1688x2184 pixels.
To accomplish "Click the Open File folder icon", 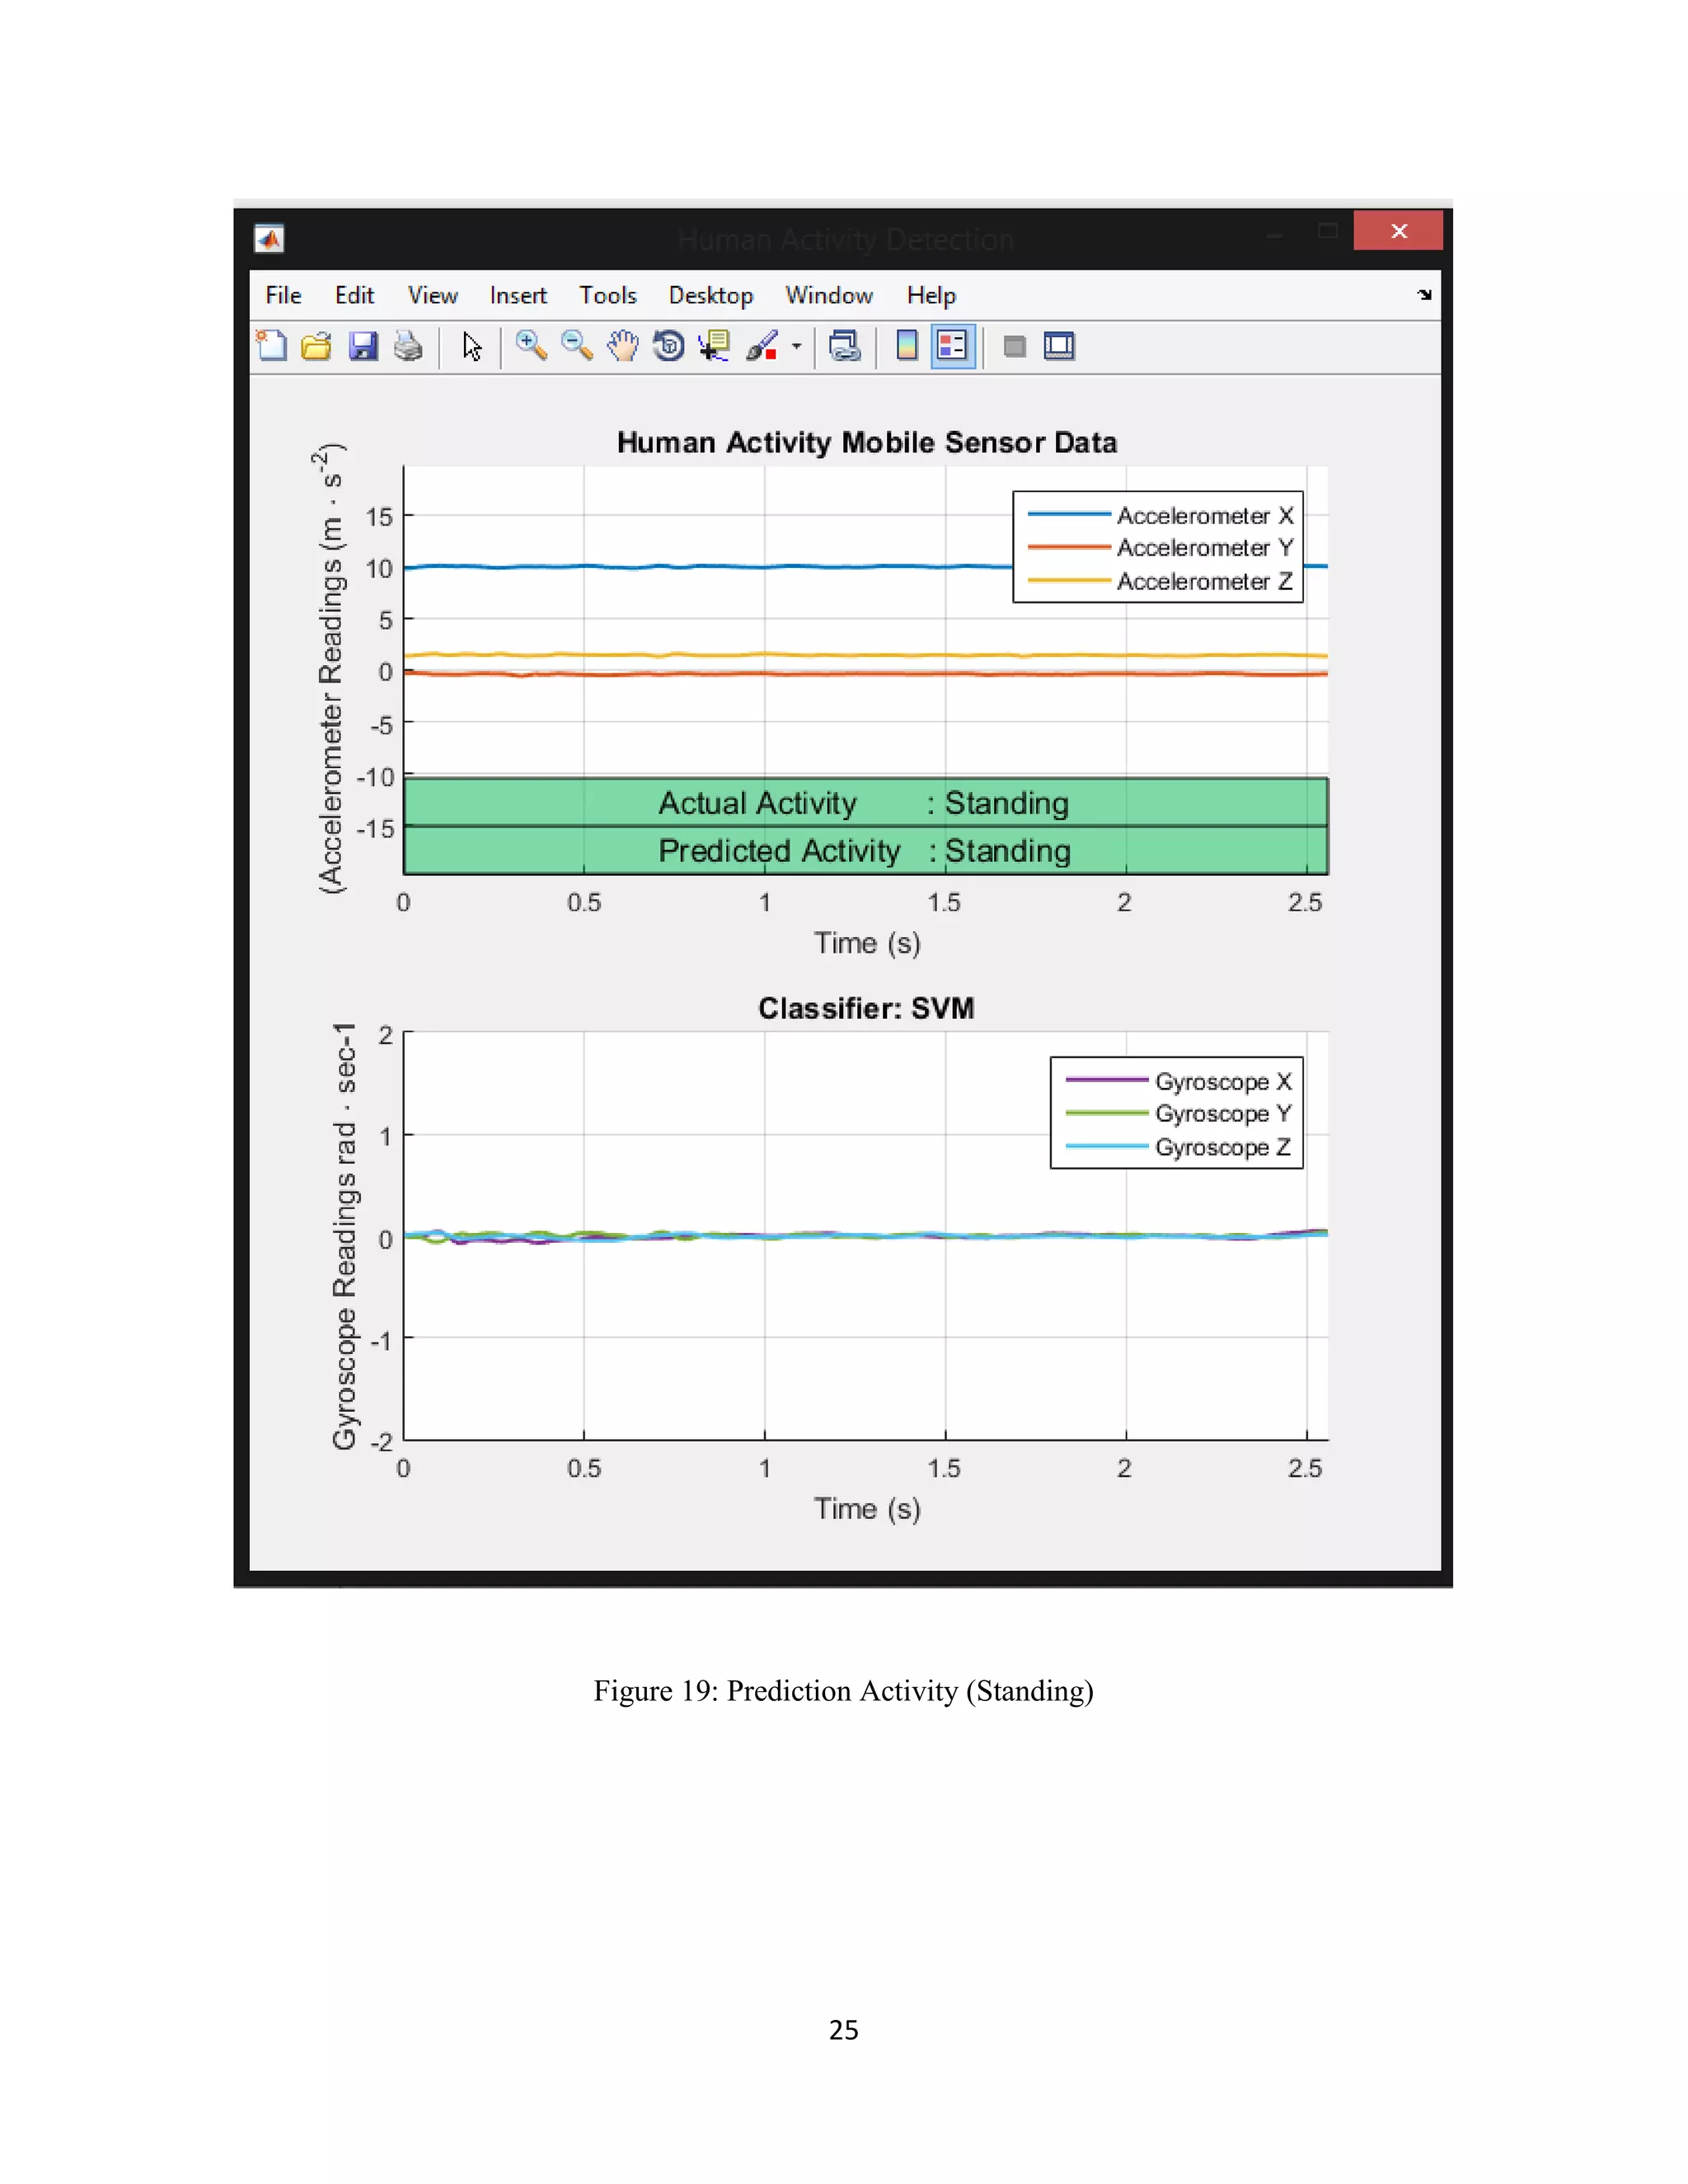I will point(316,346).
